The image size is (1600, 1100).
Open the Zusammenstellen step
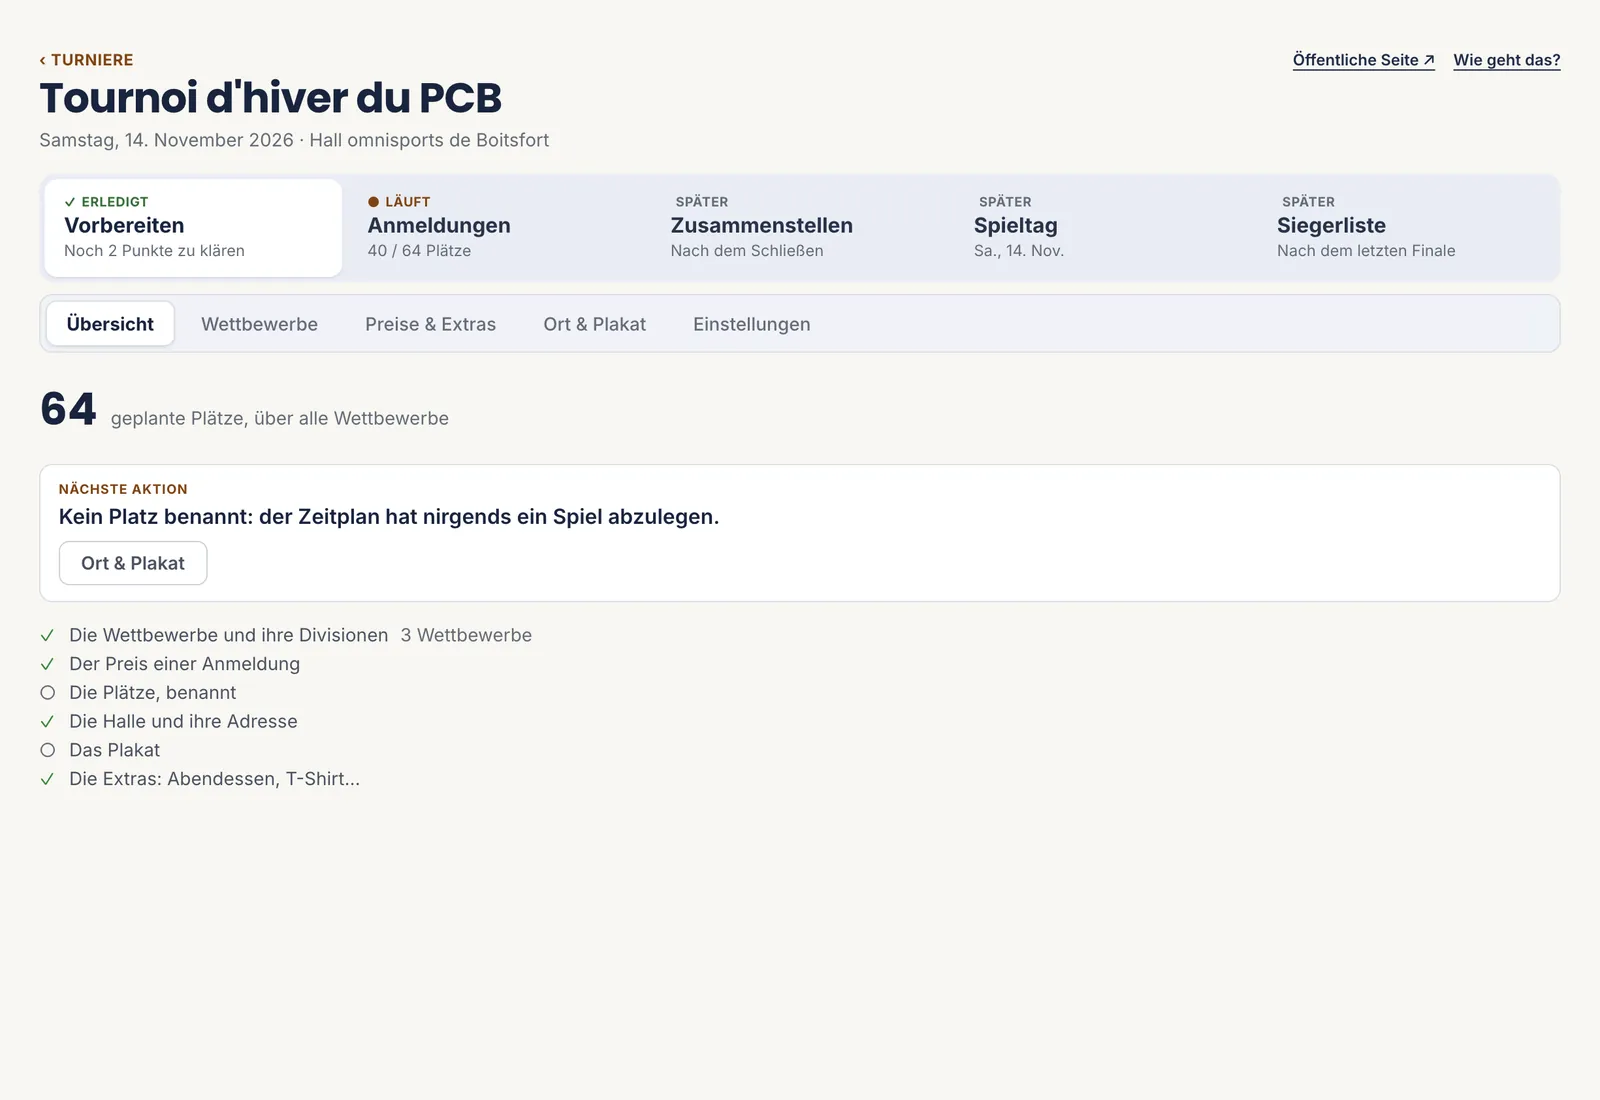click(x=800, y=228)
